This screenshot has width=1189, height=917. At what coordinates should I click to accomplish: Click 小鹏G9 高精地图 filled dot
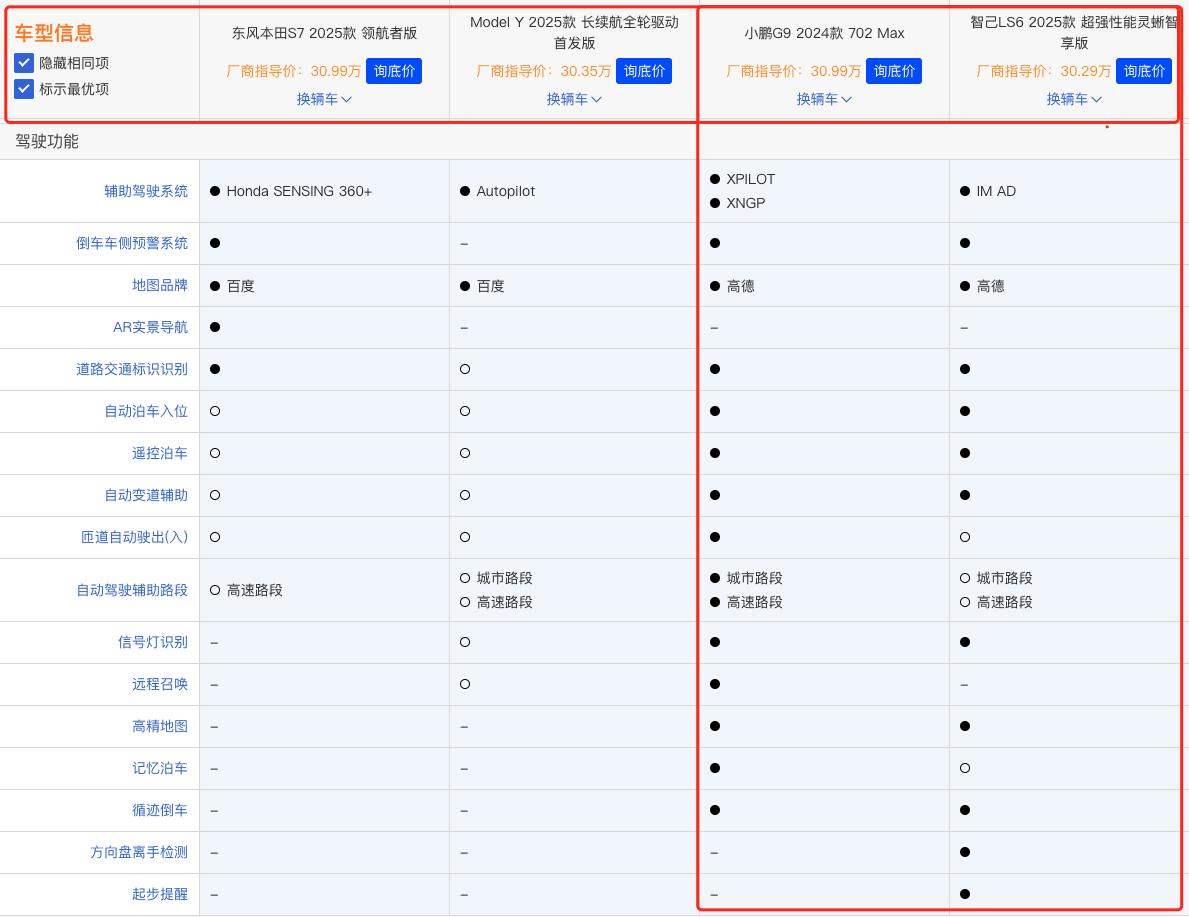(x=715, y=726)
